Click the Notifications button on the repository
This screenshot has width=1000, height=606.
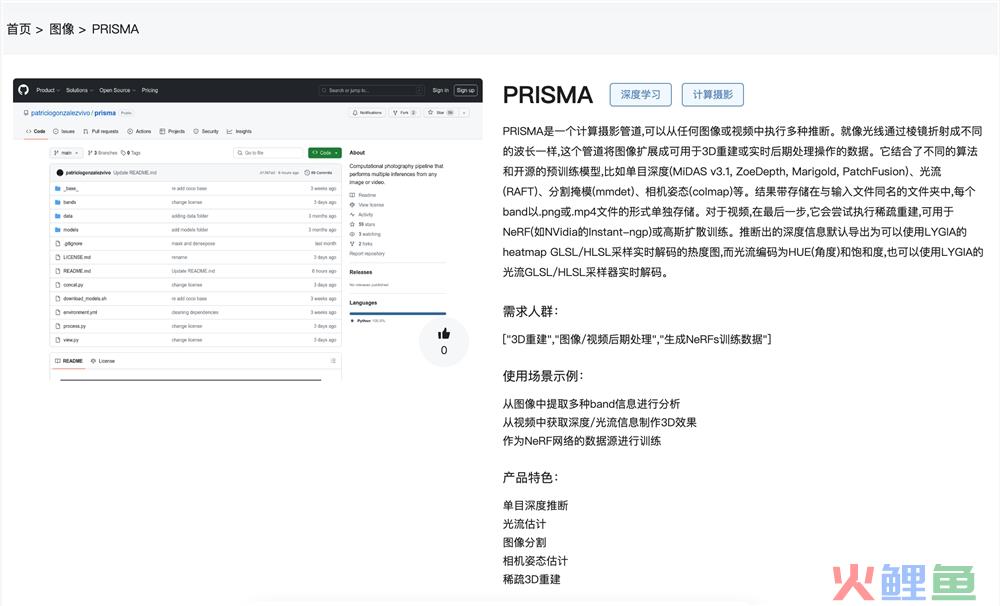coord(367,113)
